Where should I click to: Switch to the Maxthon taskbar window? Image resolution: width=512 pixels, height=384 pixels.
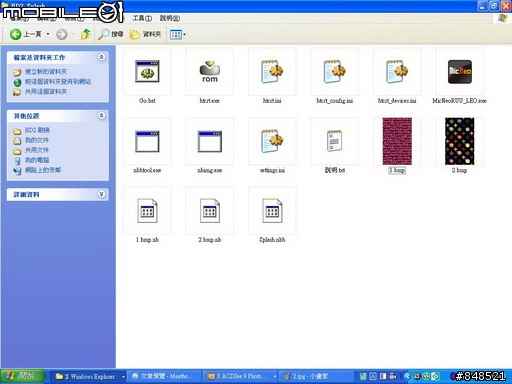coord(164,376)
